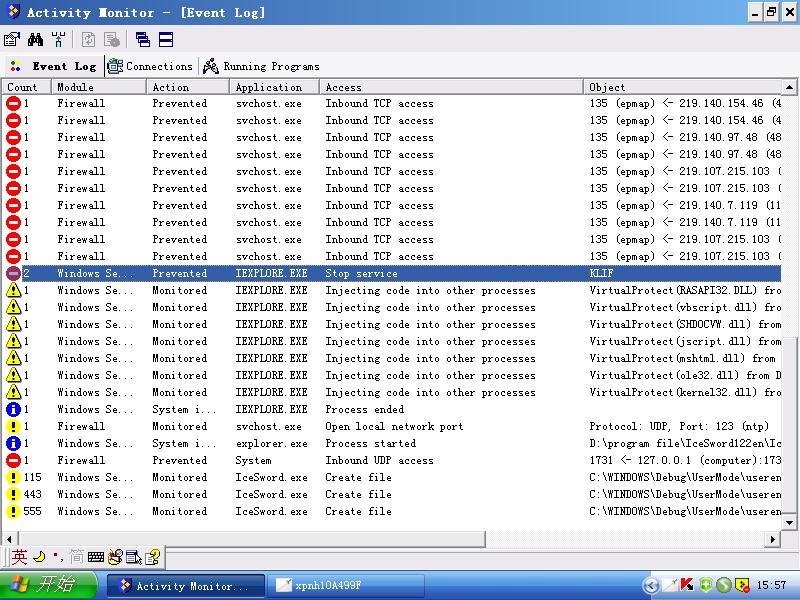This screenshot has width=800, height=600.
Task: Click exclamation icon of the 555 count row
Action: pos(13,511)
